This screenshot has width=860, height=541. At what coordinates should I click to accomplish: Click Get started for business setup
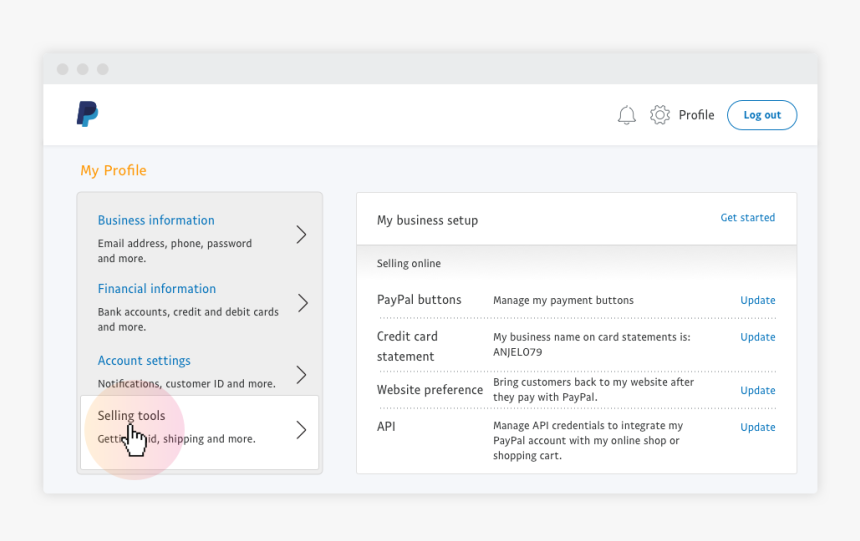click(748, 217)
